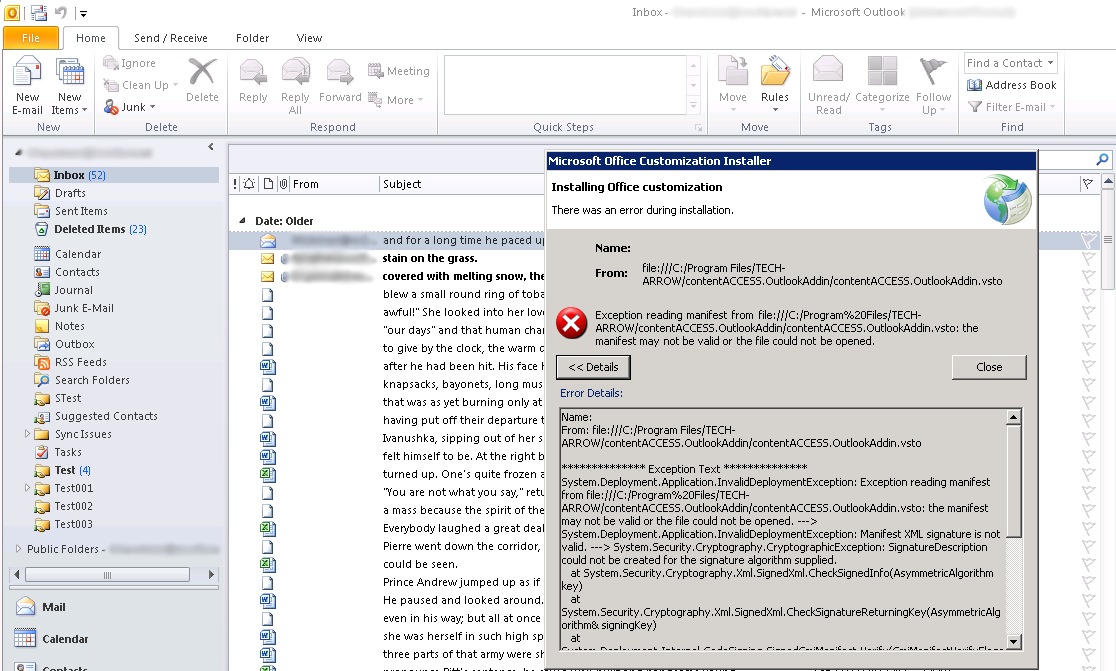Image resolution: width=1116 pixels, height=671 pixels.
Task: Reply to the selected message
Action: pyautogui.click(x=253, y=84)
